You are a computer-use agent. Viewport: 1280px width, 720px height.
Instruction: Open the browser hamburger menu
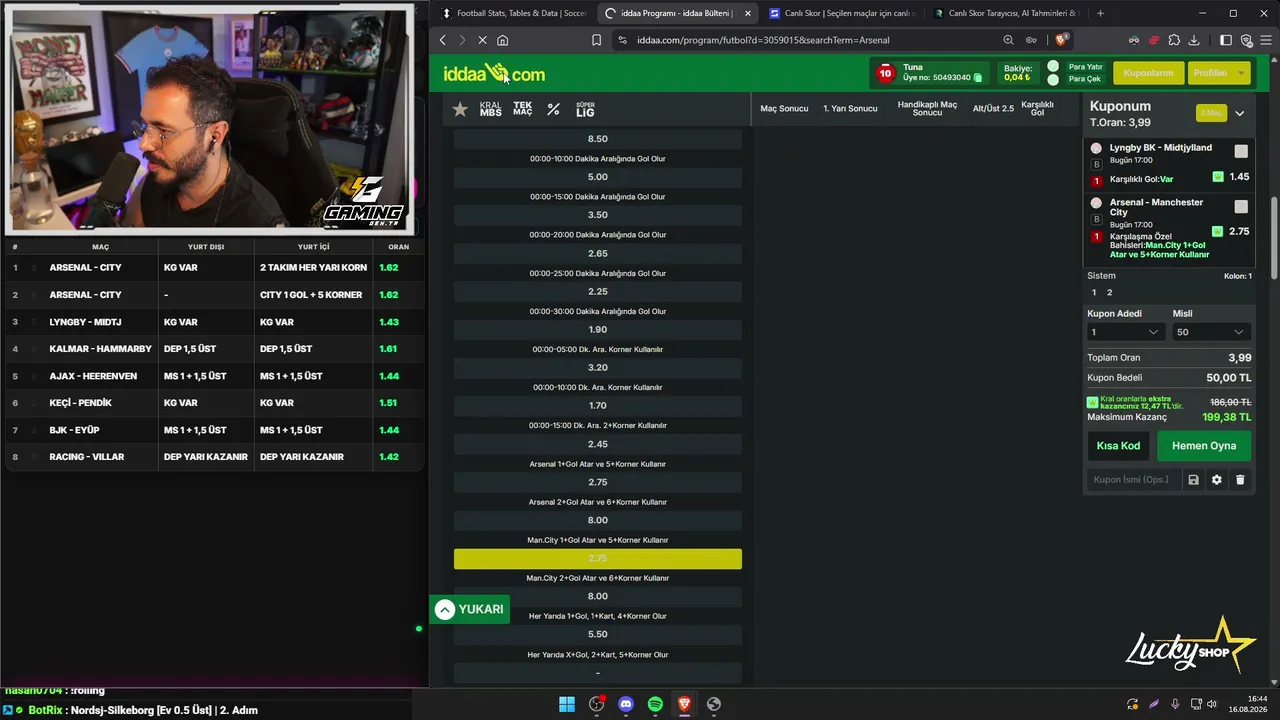[1265, 40]
